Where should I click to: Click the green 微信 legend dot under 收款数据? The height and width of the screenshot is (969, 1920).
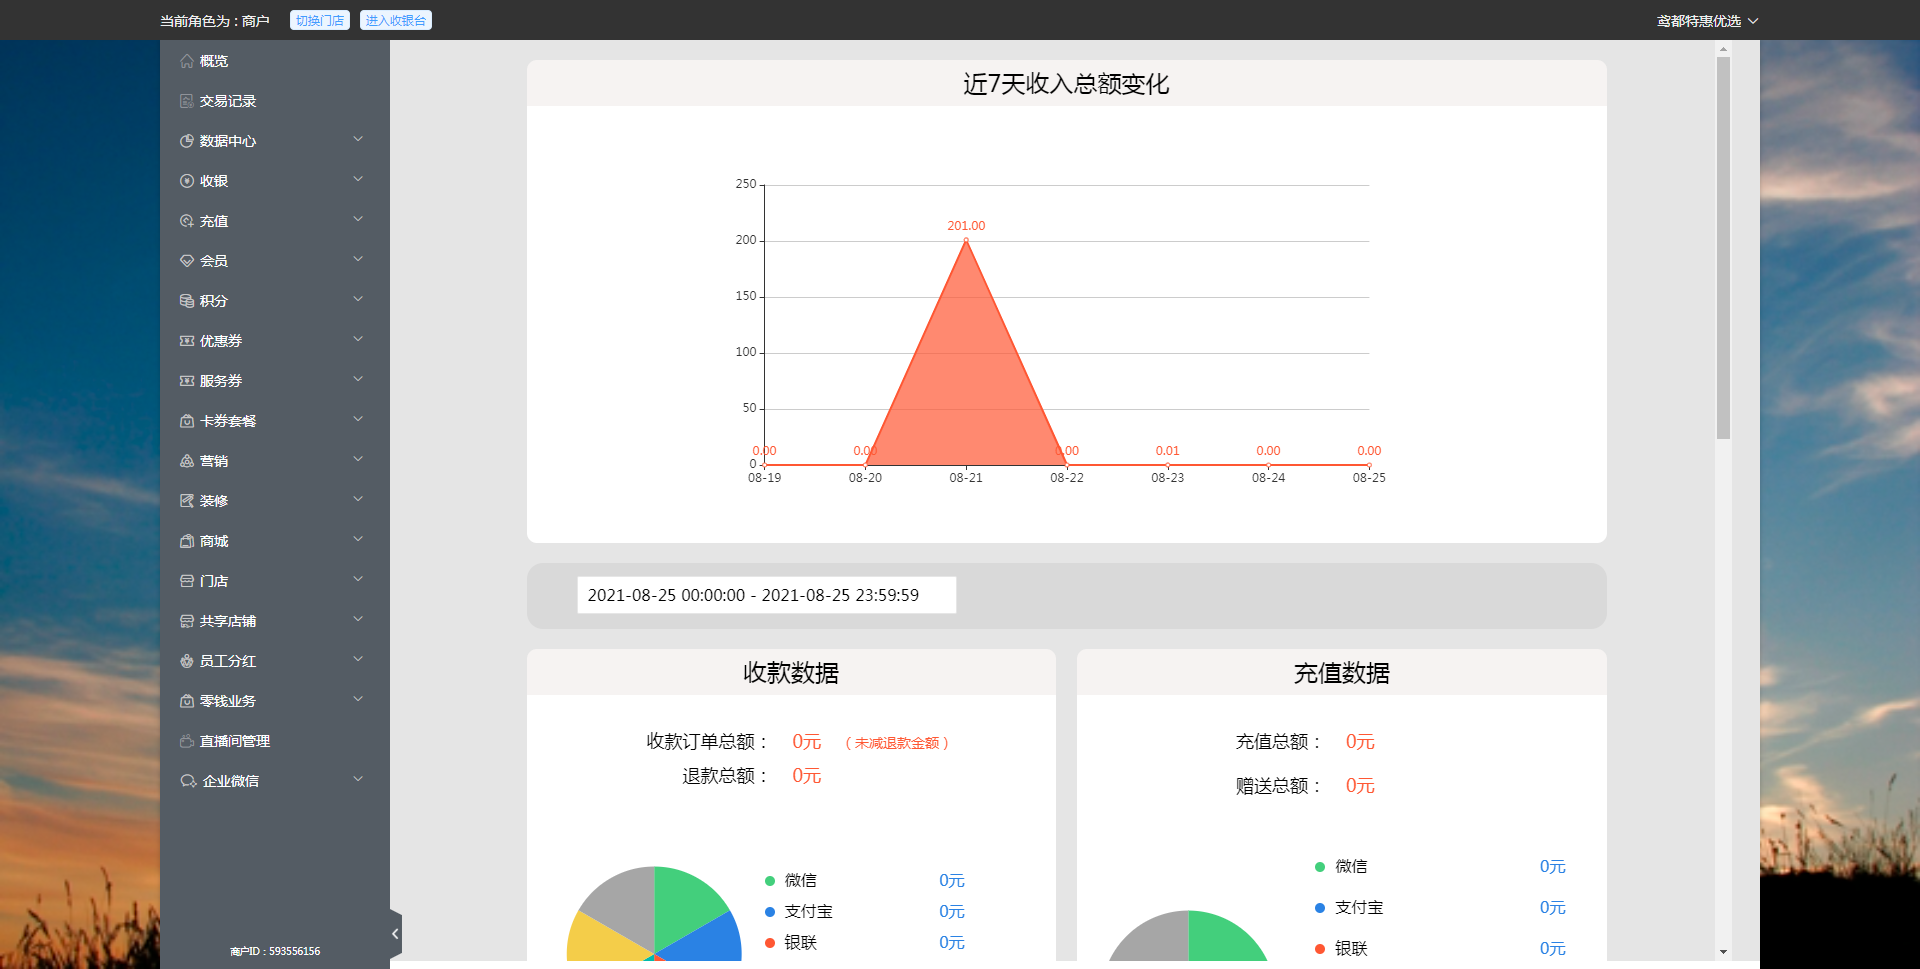[770, 881]
